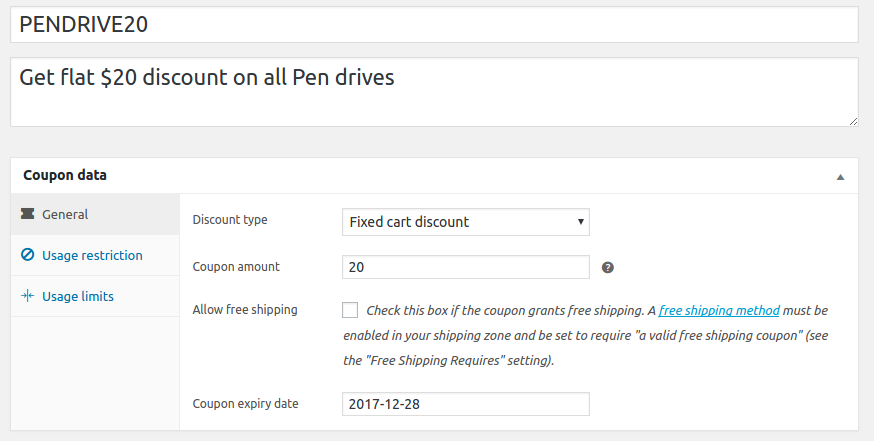
Task: Click the ban icon beside Usage restriction
Action: (x=28, y=255)
